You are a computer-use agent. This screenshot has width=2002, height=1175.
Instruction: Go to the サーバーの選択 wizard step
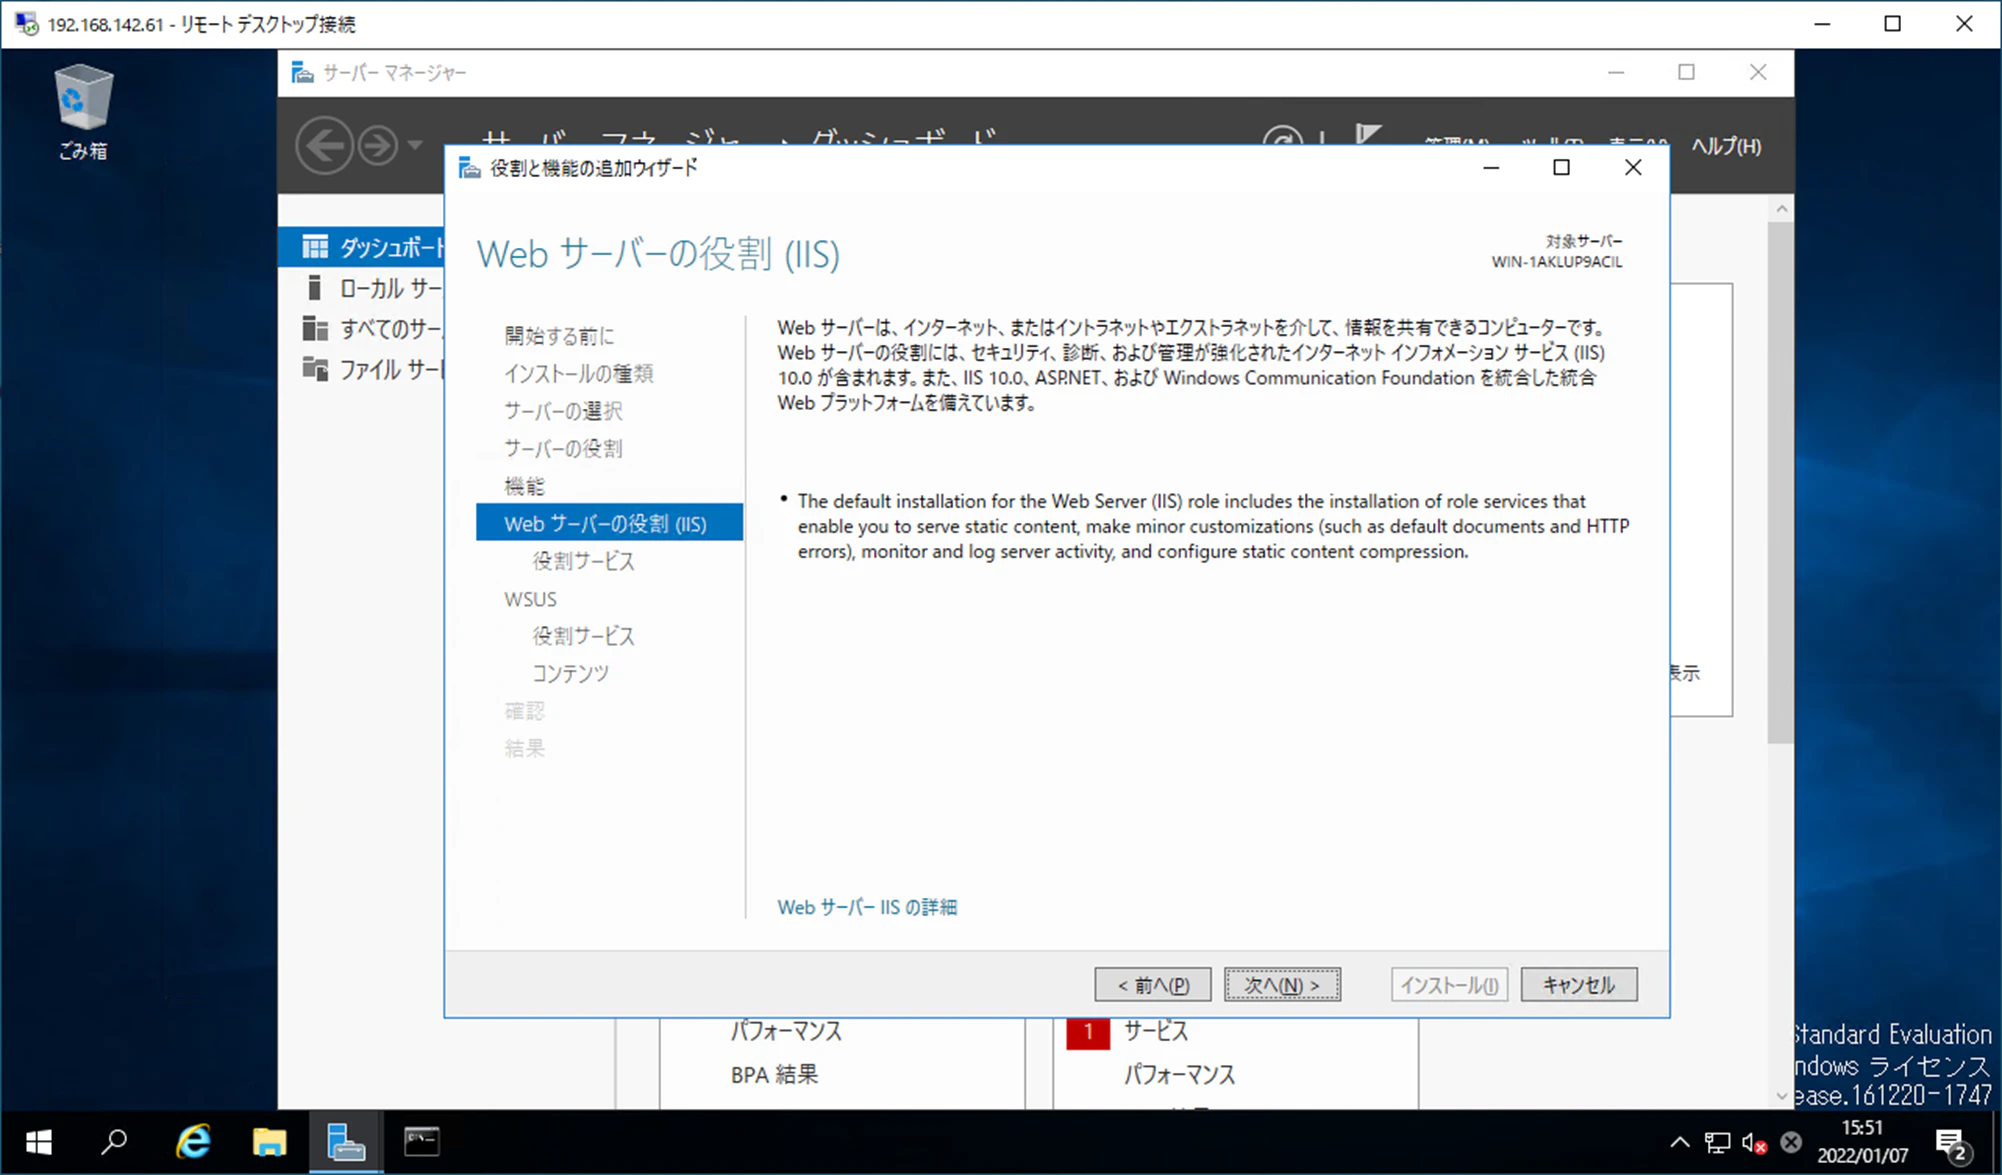[563, 411]
